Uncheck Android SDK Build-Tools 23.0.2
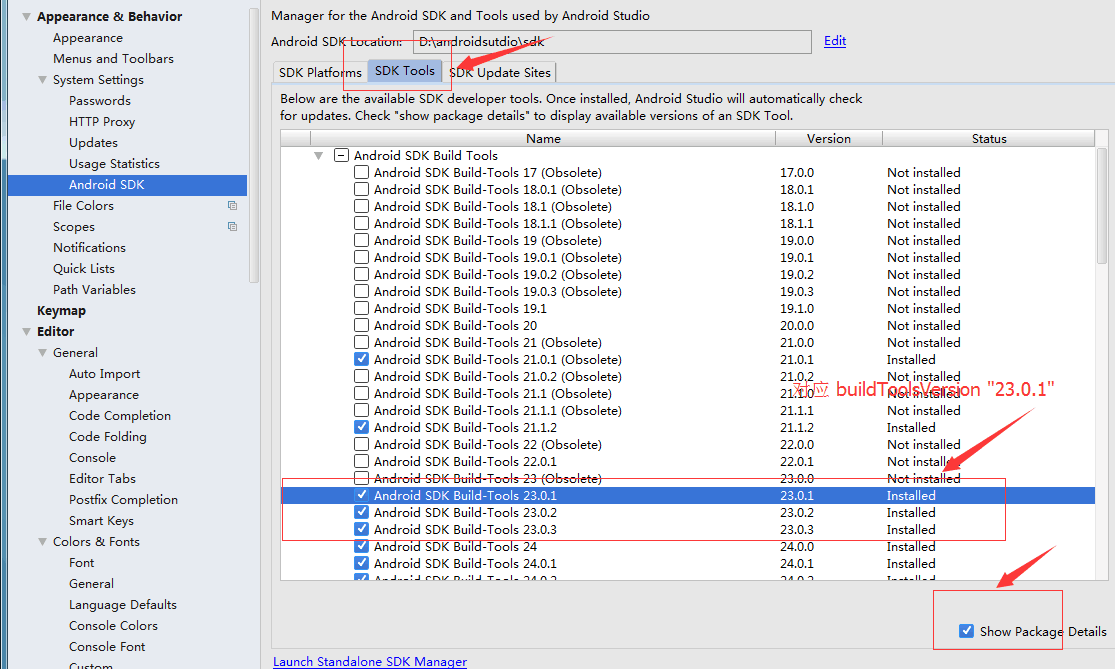The width and height of the screenshot is (1115, 669). 361,512
